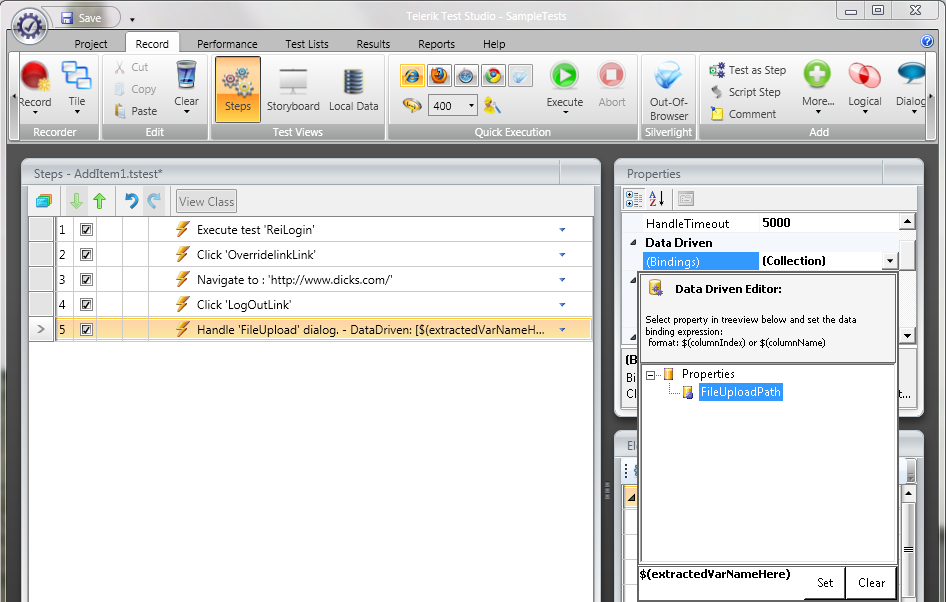946x602 pixels.
Task: Toggle checkbox for step 1 ReiLogin
Action: [86, 230]
